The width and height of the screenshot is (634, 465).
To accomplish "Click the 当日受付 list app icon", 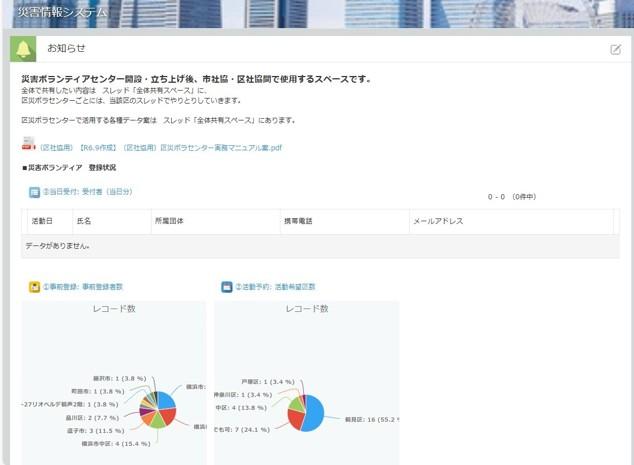I will pos(35,192).
